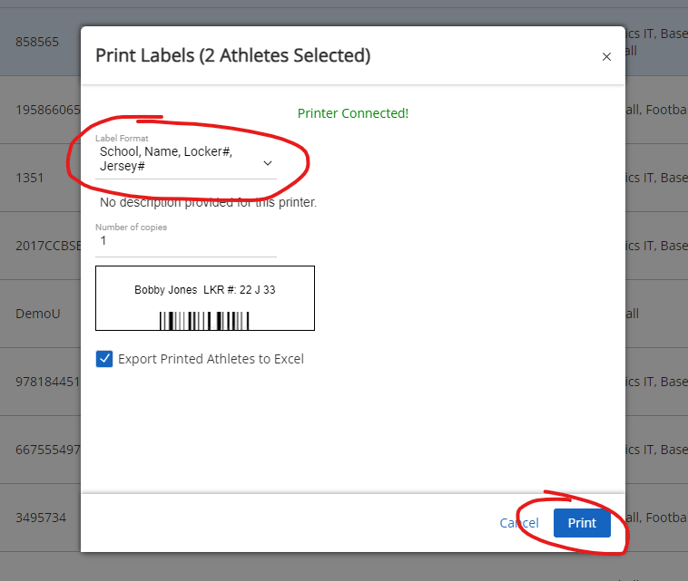Select athlete row 2017CCBSE
This screenshot has height=581, width=688.
[x=40, y=246]
